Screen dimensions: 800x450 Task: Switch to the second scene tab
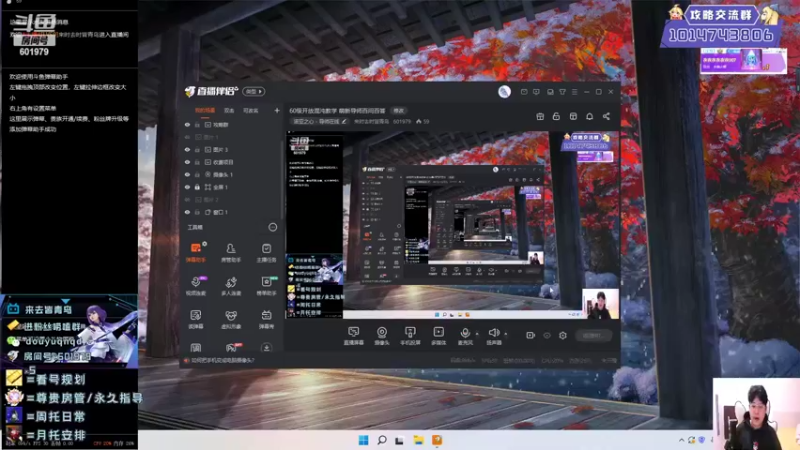tap(229, 110)
